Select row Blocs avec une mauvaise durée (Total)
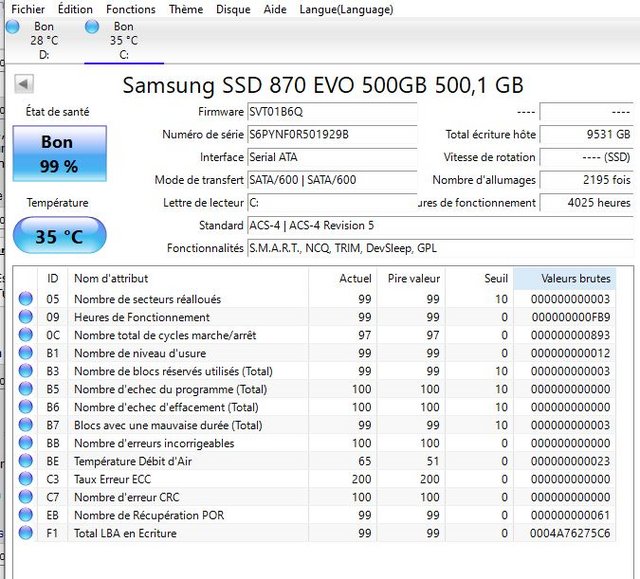Image resolution: width=640 pixels, height=579 pixels. point(315,424)
